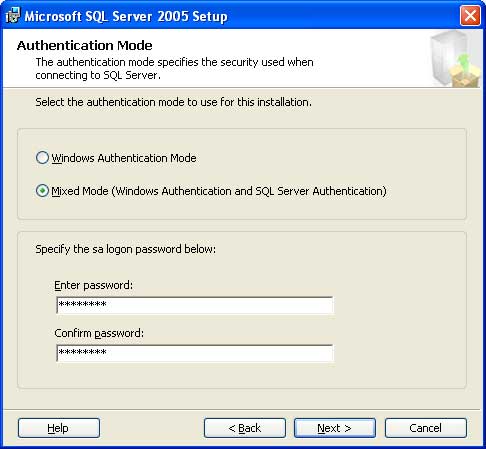This screenshot has height=449, width=486.
Task: Select the Windows Authentication Mode radio button
Action: pos(42,158)
